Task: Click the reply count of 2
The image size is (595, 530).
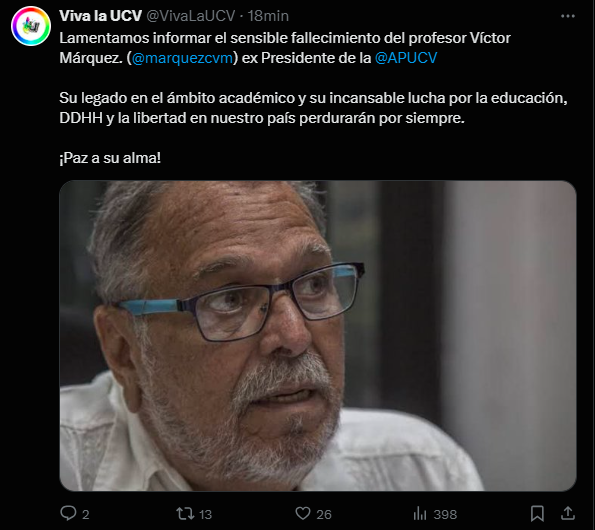Action: 86,514
